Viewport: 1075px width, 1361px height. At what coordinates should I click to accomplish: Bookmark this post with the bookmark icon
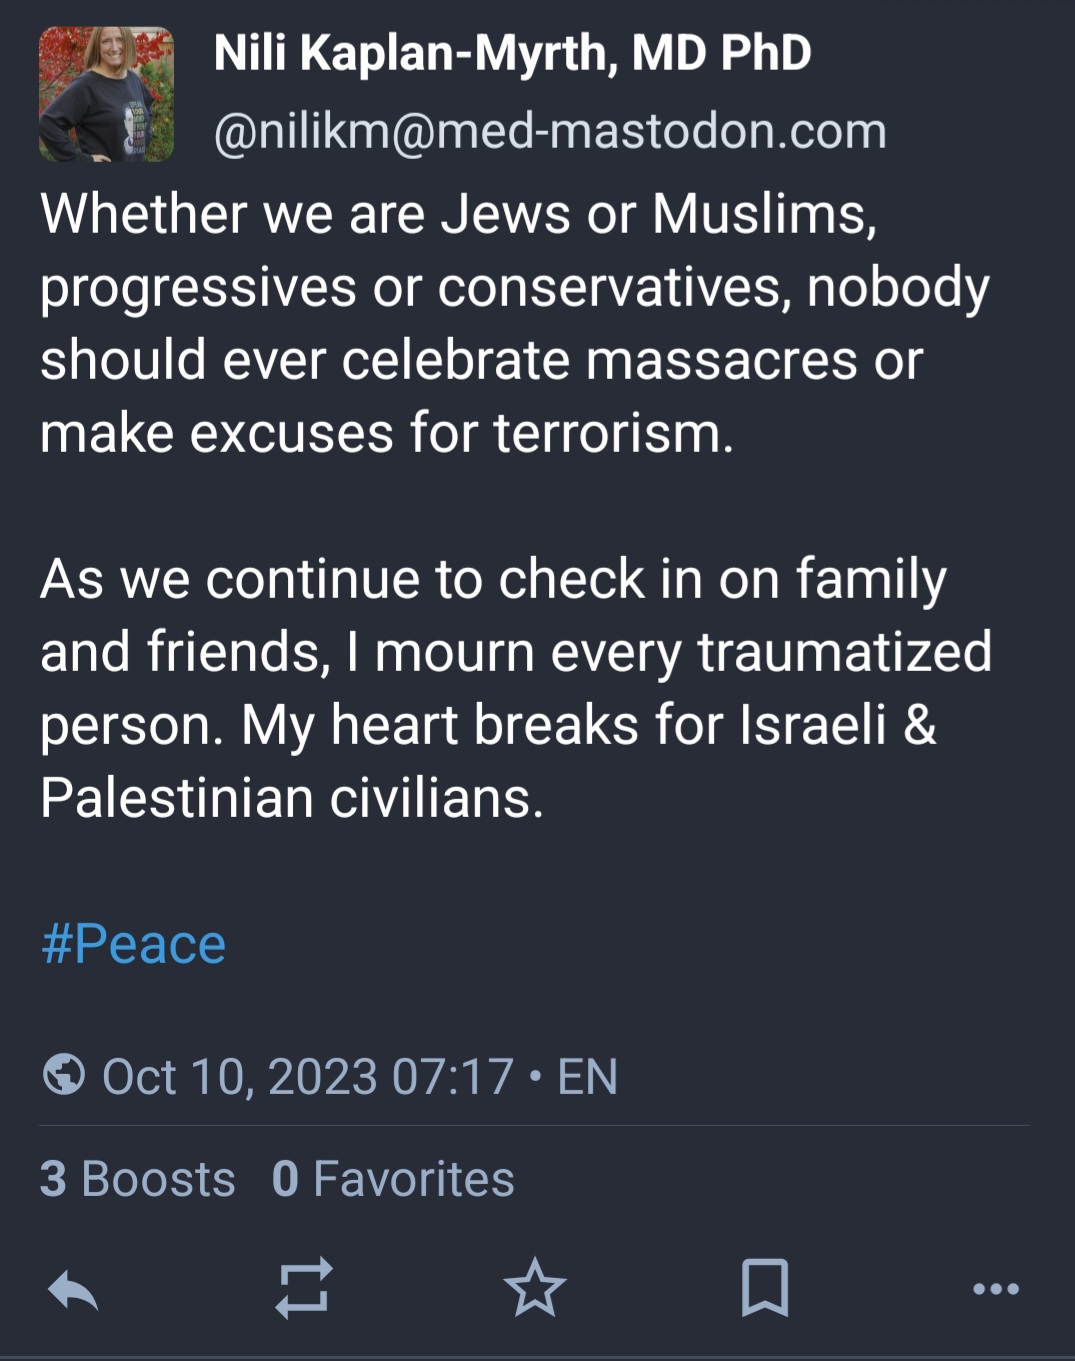765,1288
